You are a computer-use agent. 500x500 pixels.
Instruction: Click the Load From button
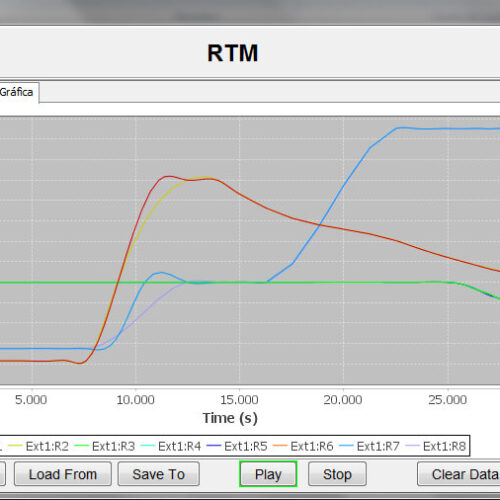pos(63,474)
